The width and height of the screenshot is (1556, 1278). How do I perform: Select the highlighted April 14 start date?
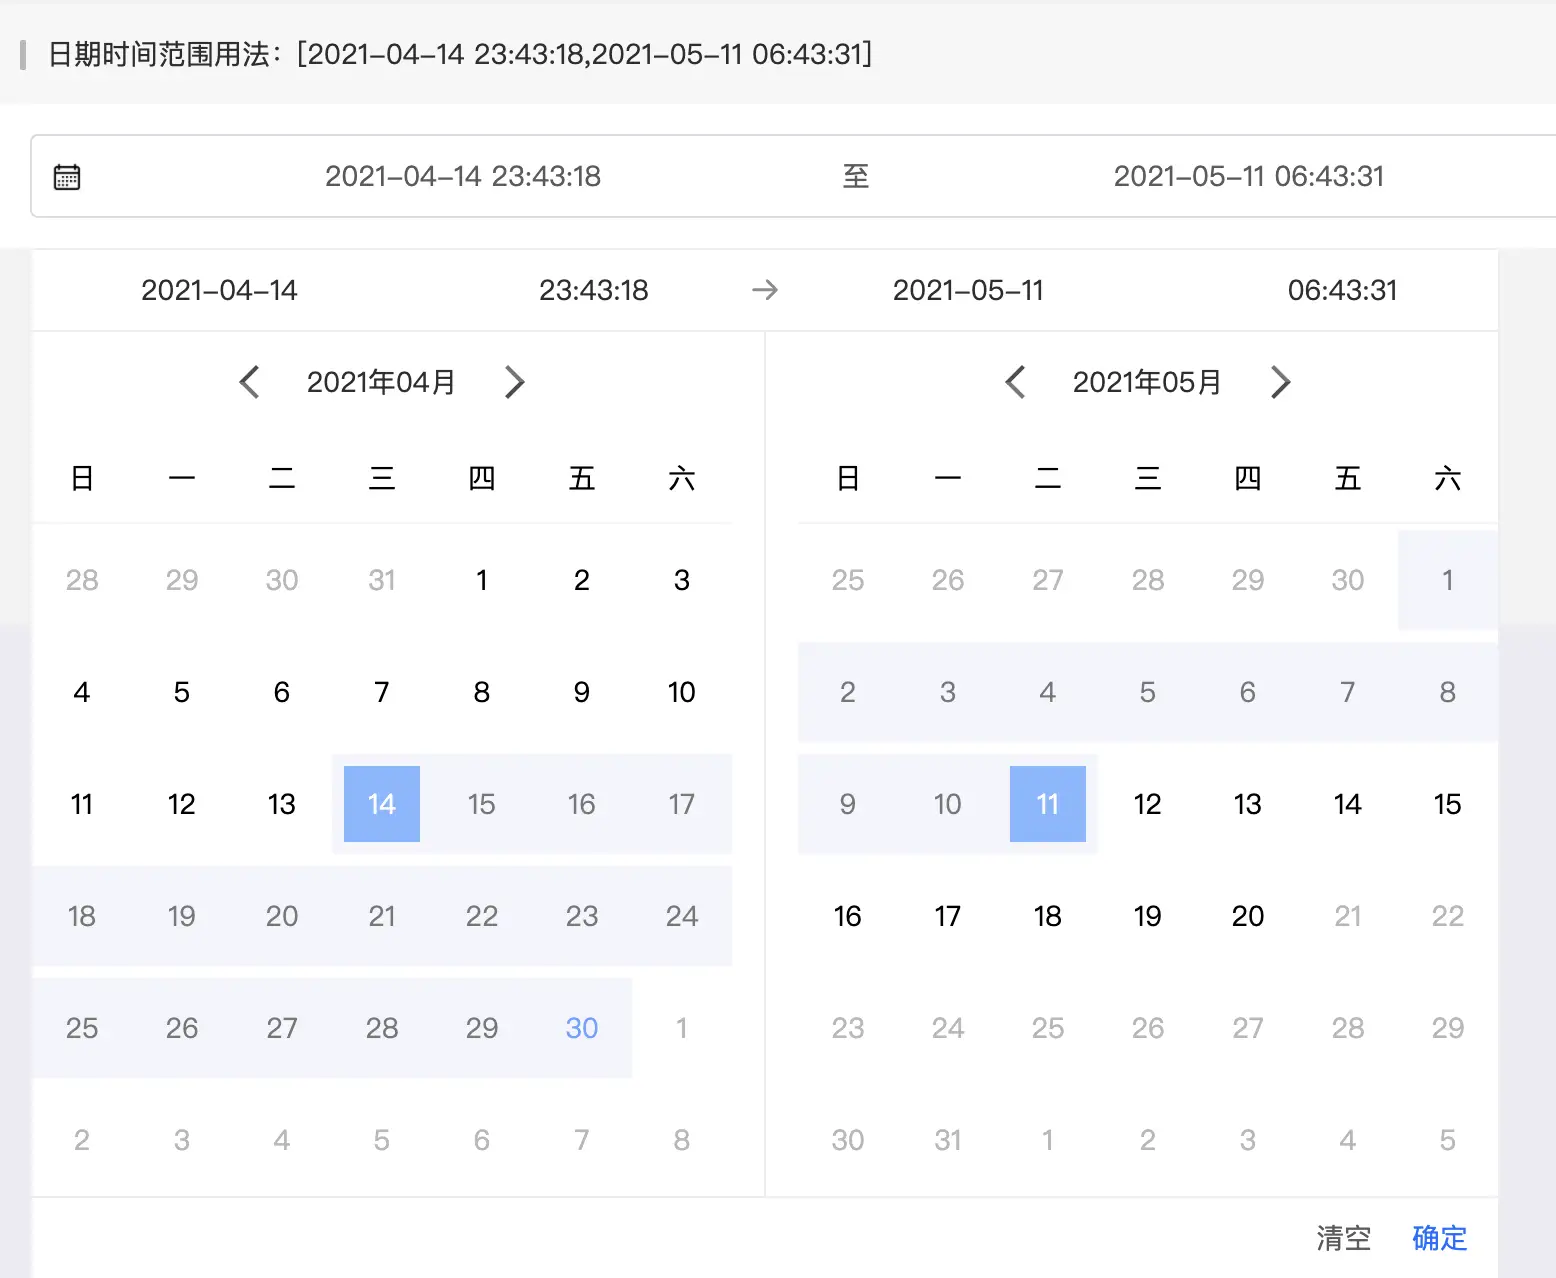point(382,804)
